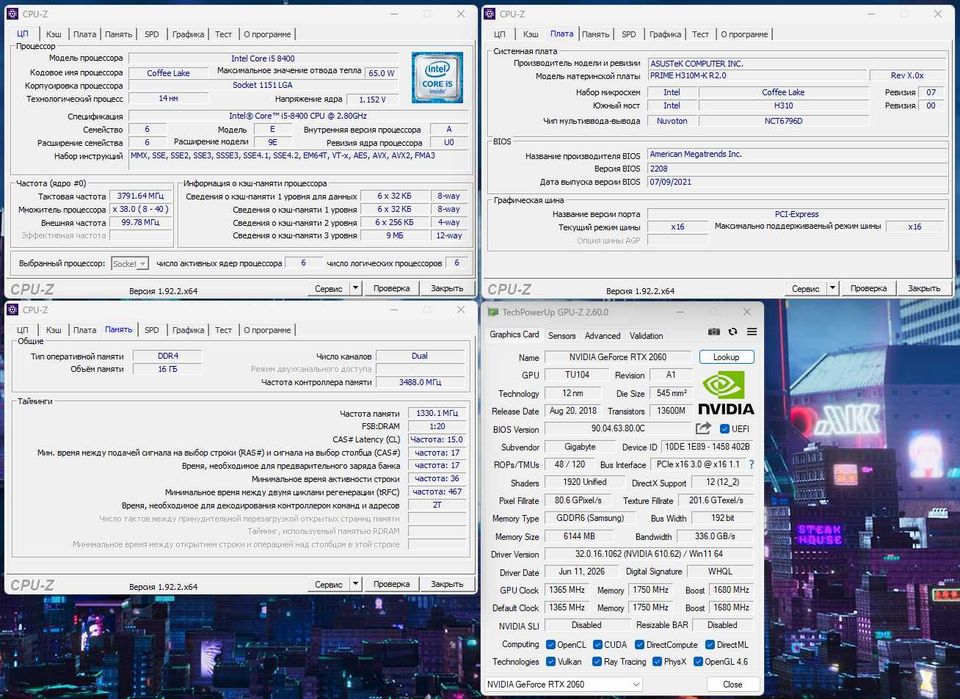Open the SPD tab in the mainboard window
Viewport: 960px width, 699px height.
629,34
